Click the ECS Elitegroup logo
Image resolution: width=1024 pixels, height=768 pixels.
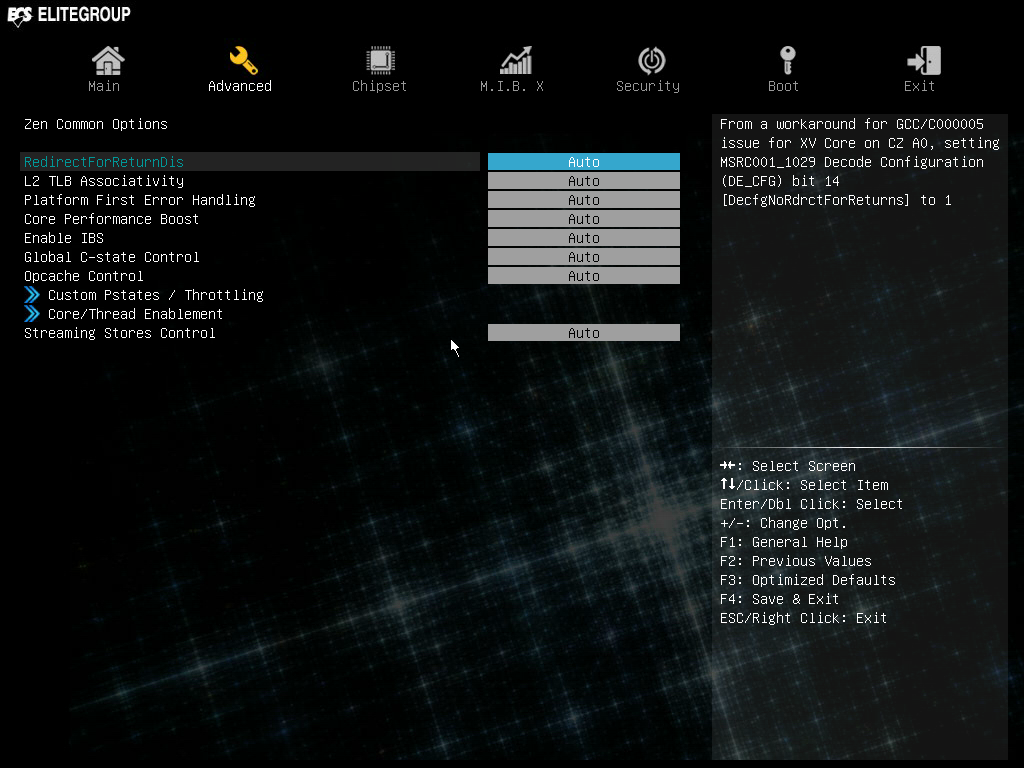click(x=69, y=14)
